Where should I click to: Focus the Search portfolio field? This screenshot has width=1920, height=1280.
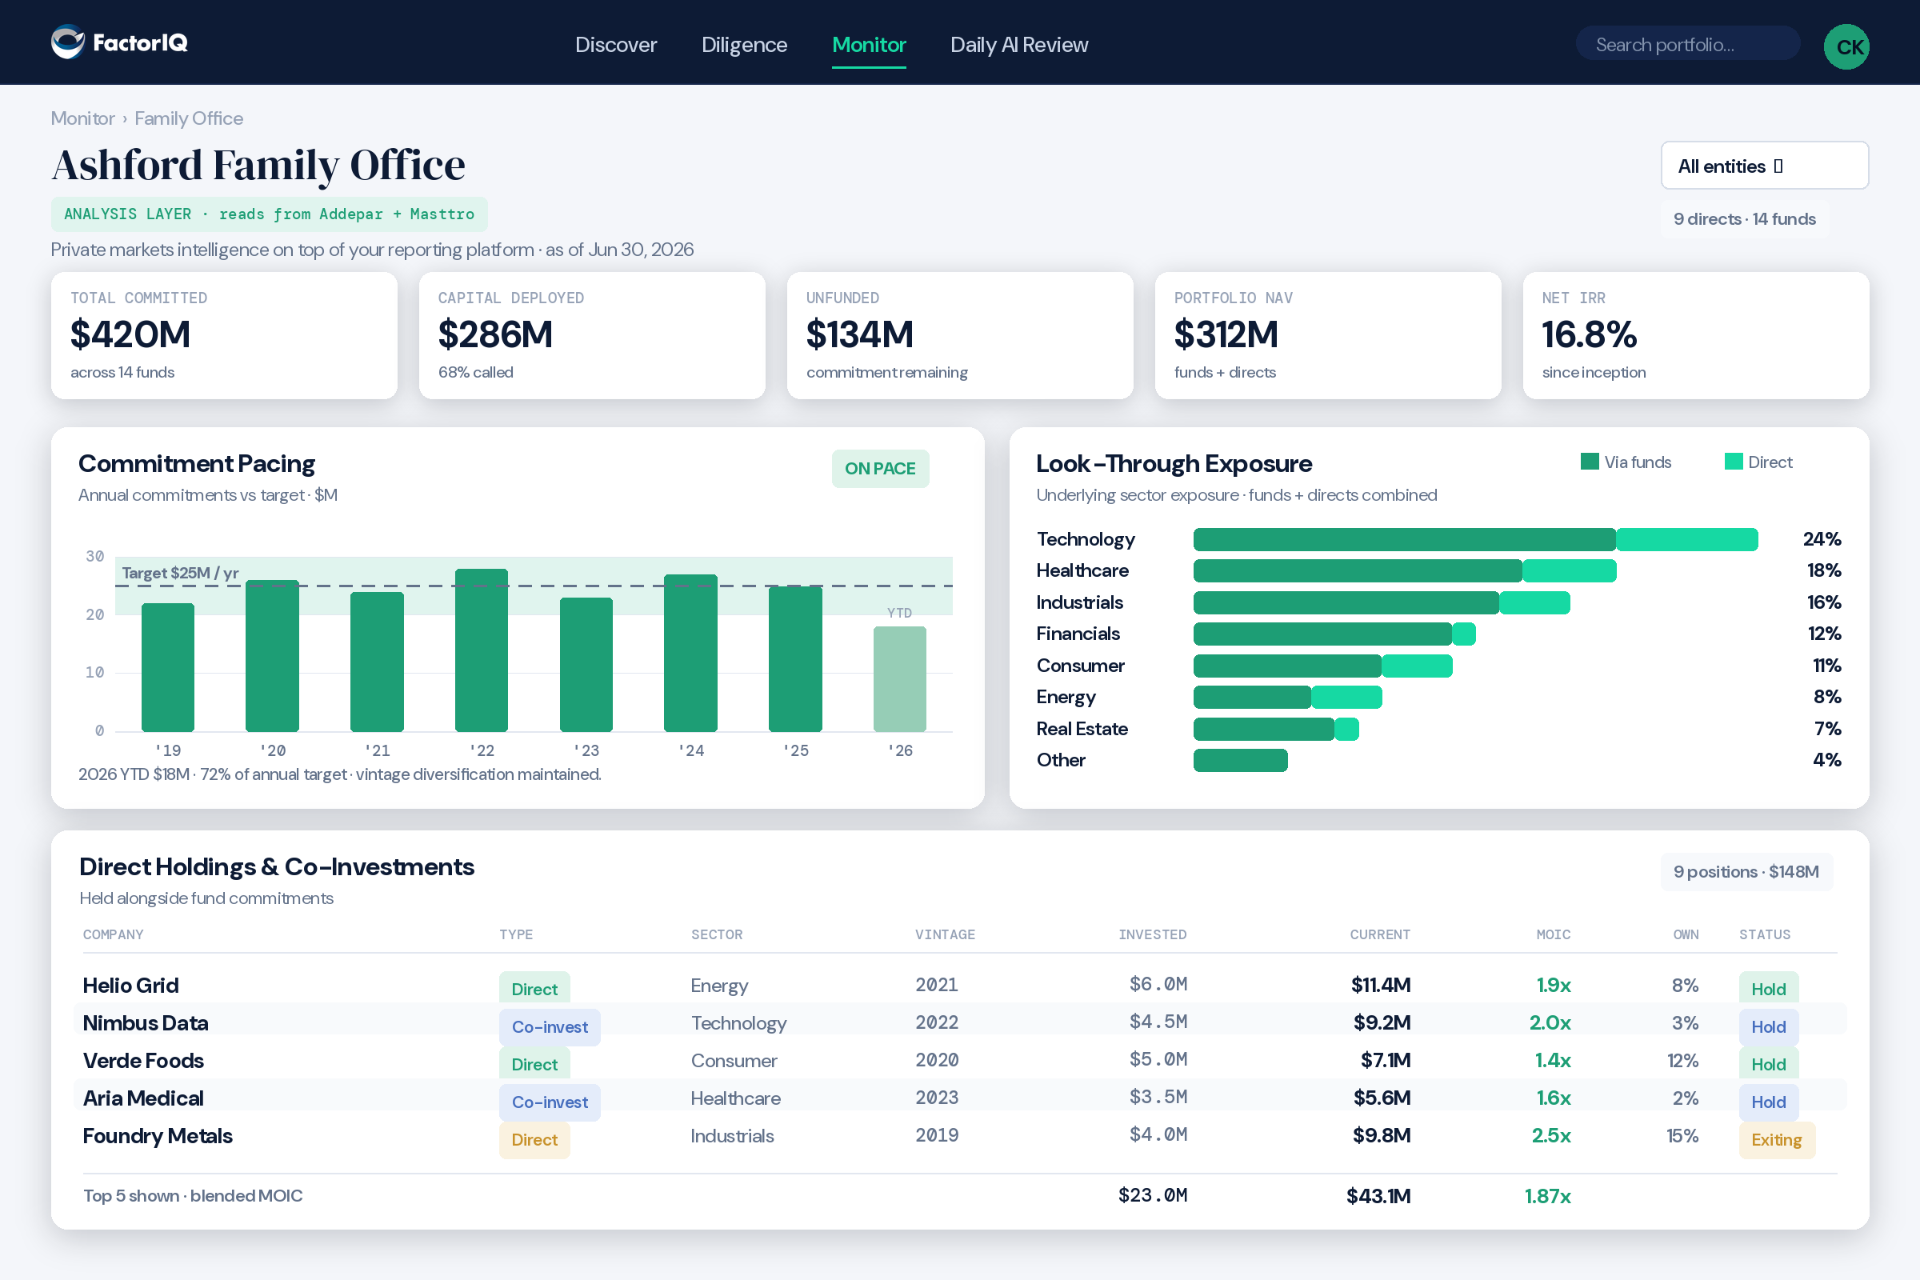coord(1688,44)
